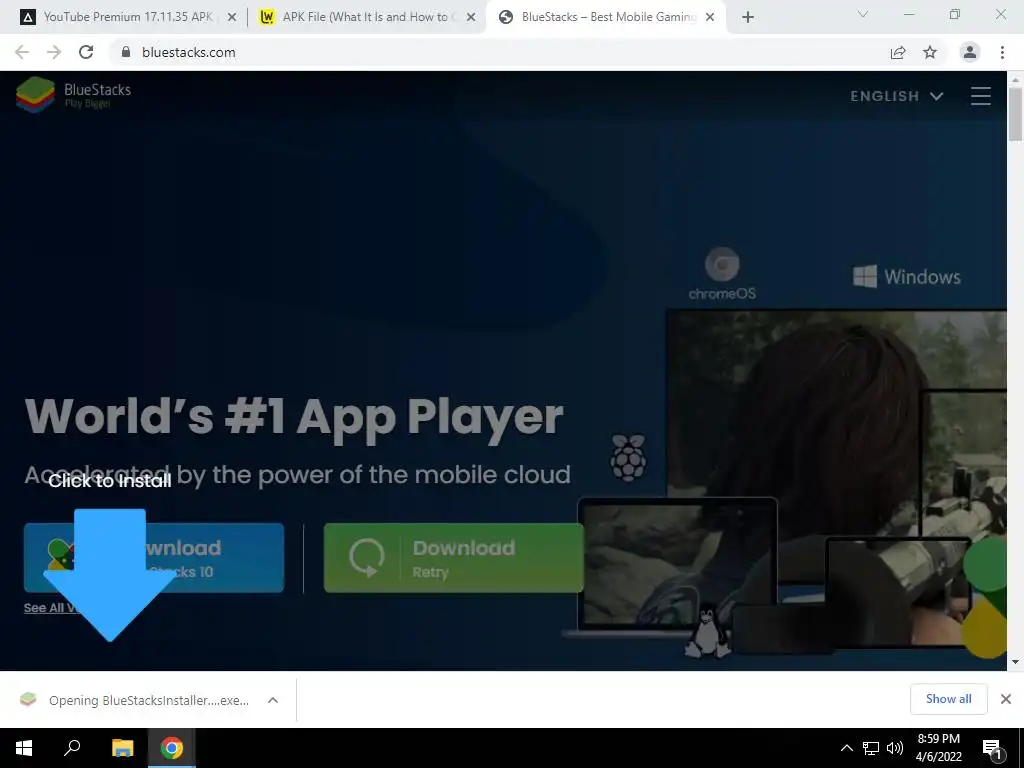The height and width of the screenshot is (768, 1024).
Task: Close the APK File tab
Action: pyautogui.click(x=471, y=18)
